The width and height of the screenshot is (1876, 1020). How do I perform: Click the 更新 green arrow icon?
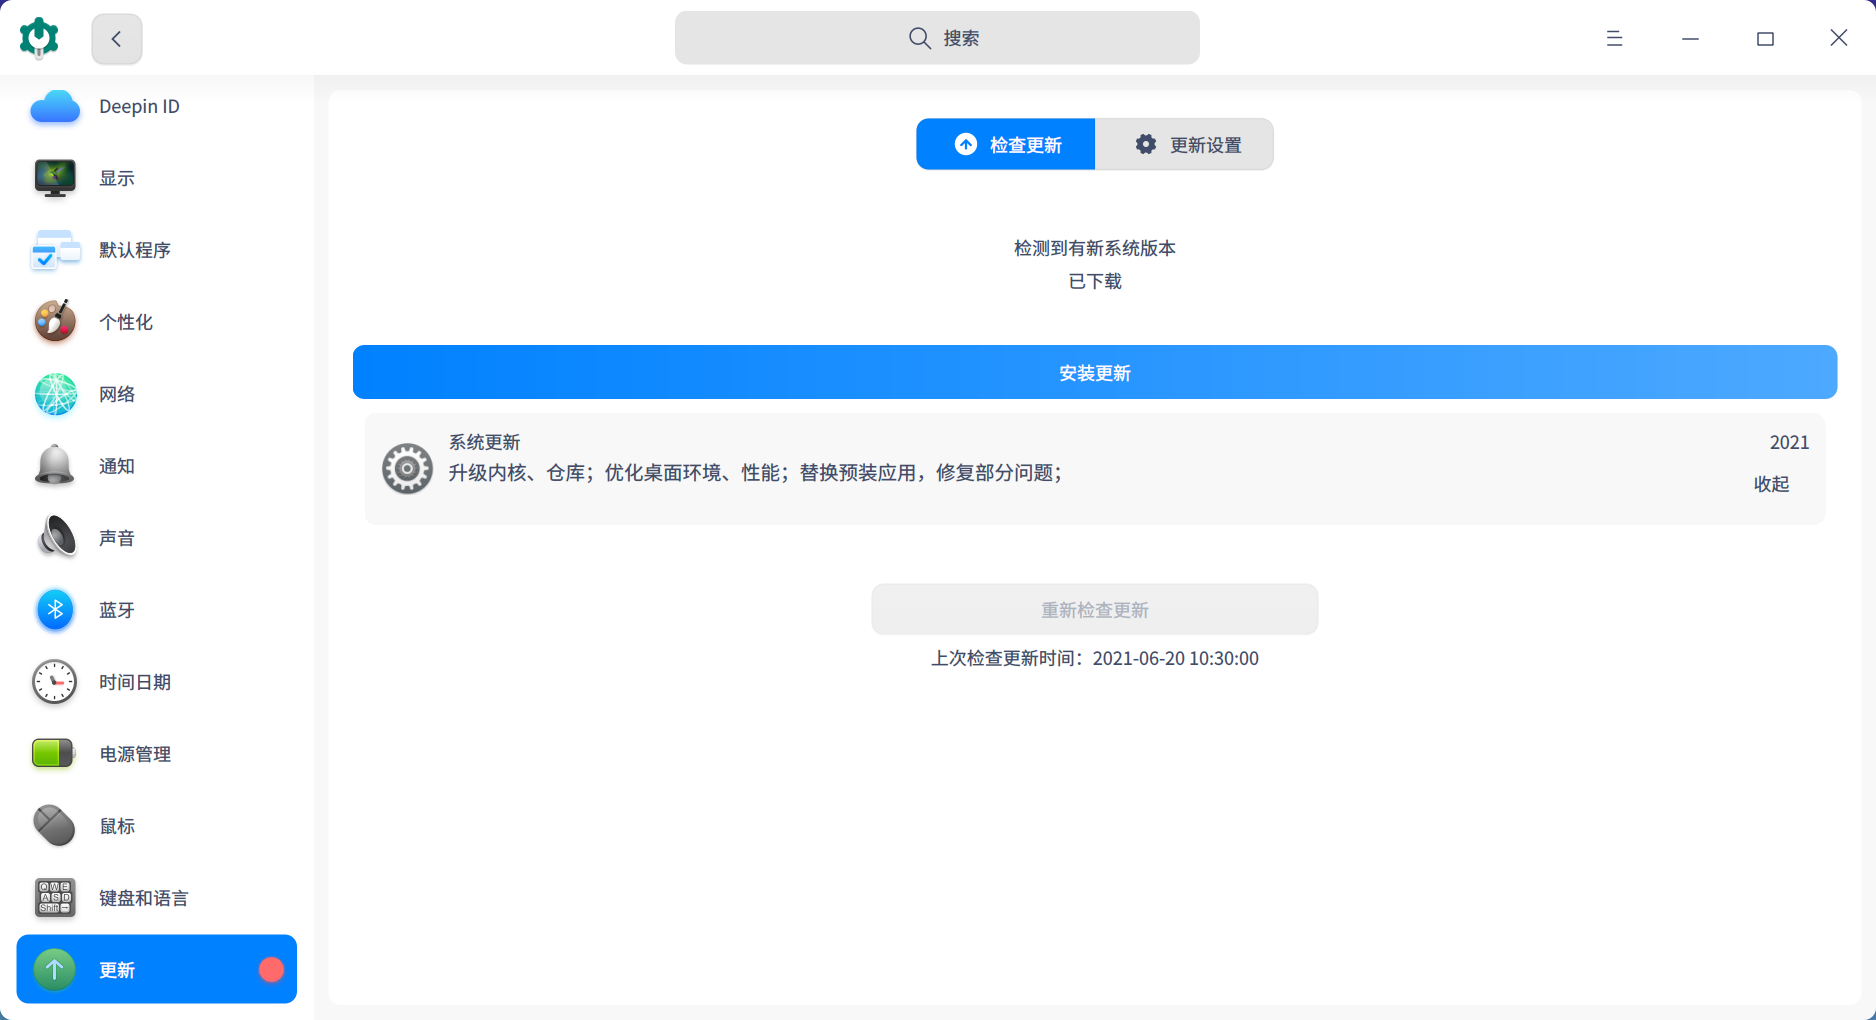coord(55,969)
